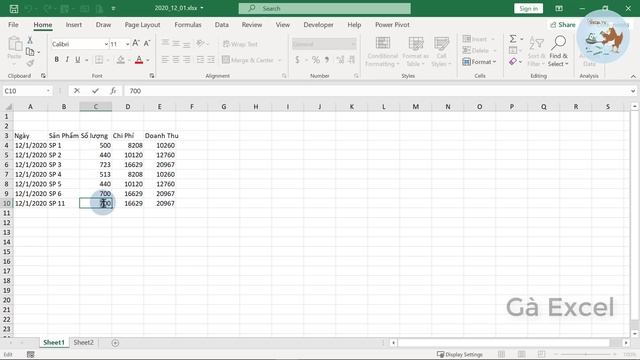
Task: Open Format as Table gallery
Action: 416,51
